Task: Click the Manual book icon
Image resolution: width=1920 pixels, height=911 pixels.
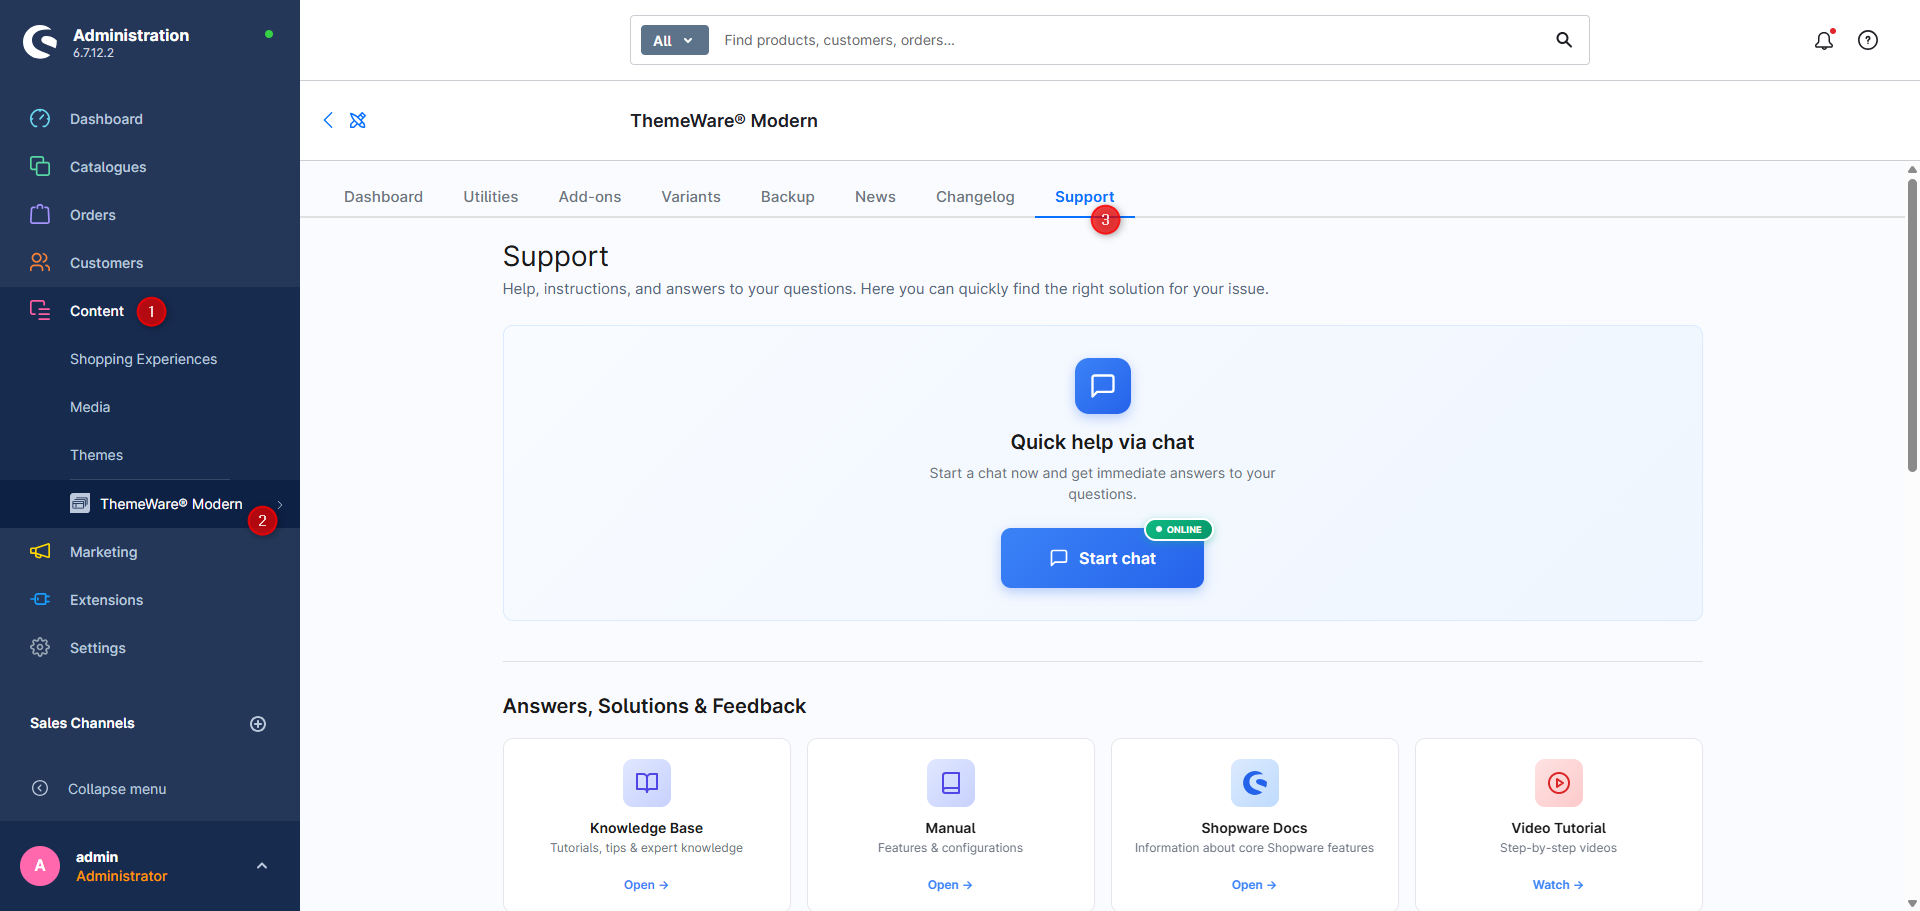Action: pos(951,783)
